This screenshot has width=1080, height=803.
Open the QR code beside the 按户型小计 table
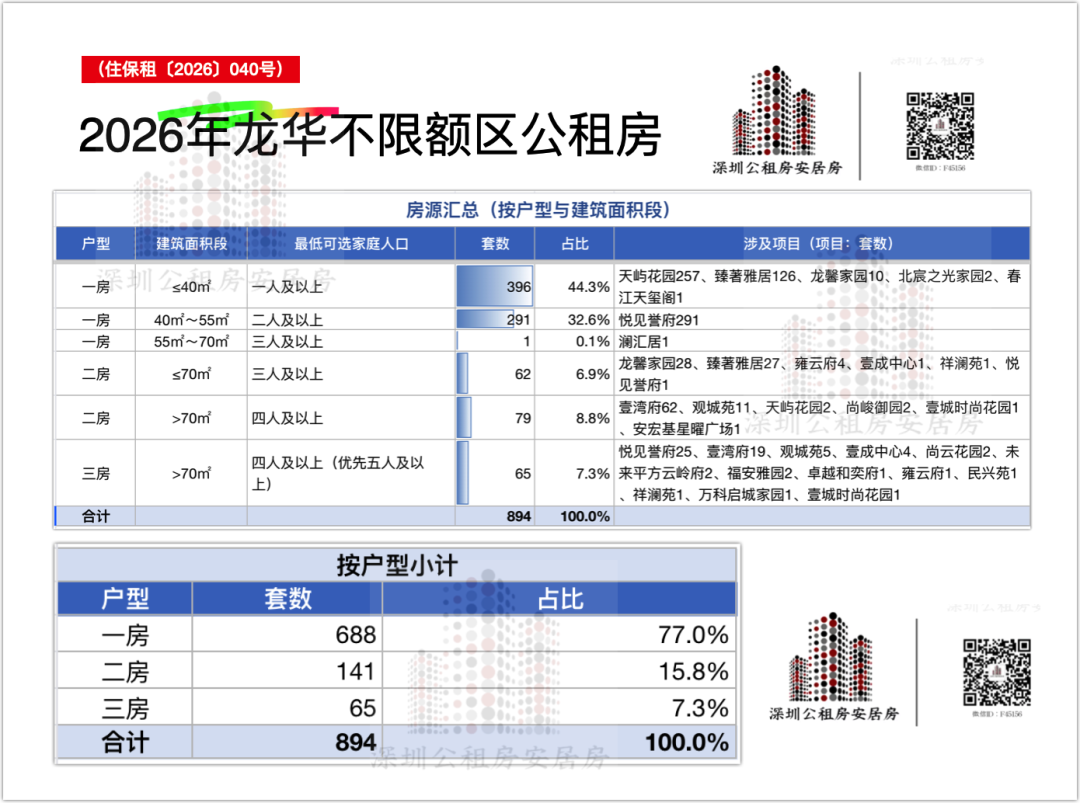tap(997, 673)
